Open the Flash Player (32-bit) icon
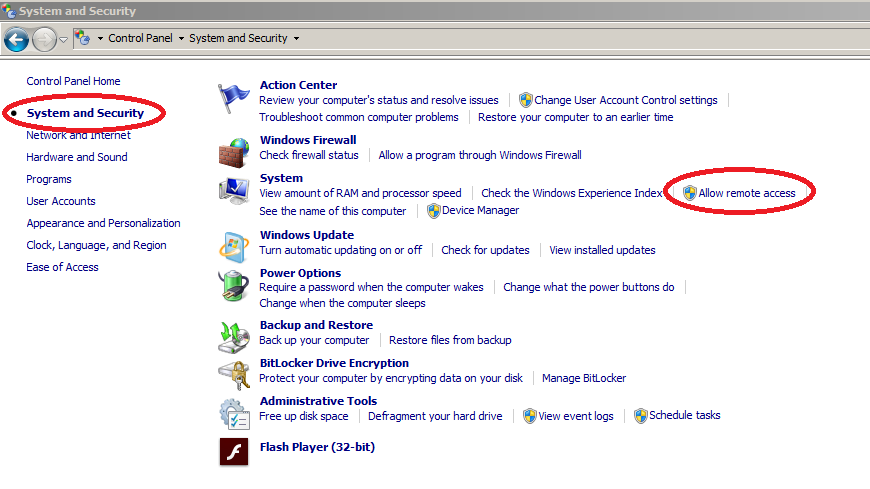The height and width of the screenshot is (489, 870). click(x=233, y=452)
